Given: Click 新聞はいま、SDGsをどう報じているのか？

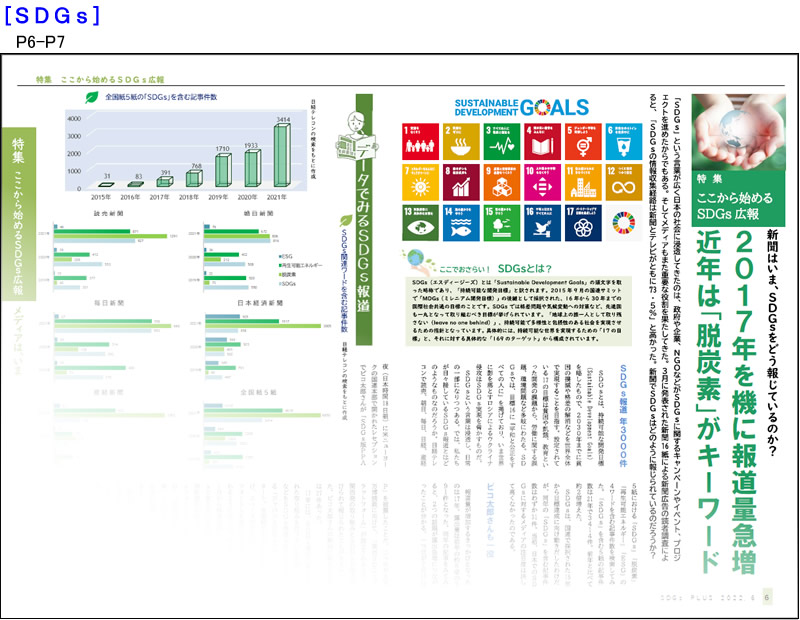Looking at the screenshot, I should [772, 342].
